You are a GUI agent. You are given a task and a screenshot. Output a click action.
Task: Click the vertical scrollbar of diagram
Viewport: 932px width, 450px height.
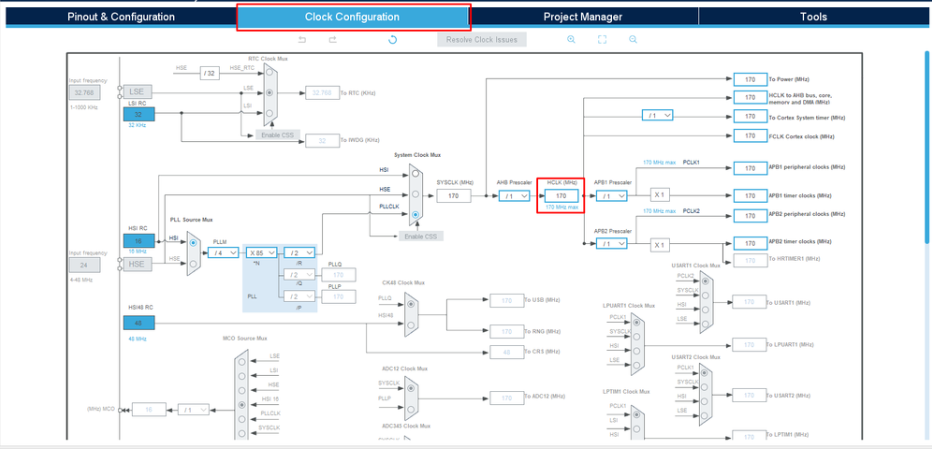tap(927, 147)
